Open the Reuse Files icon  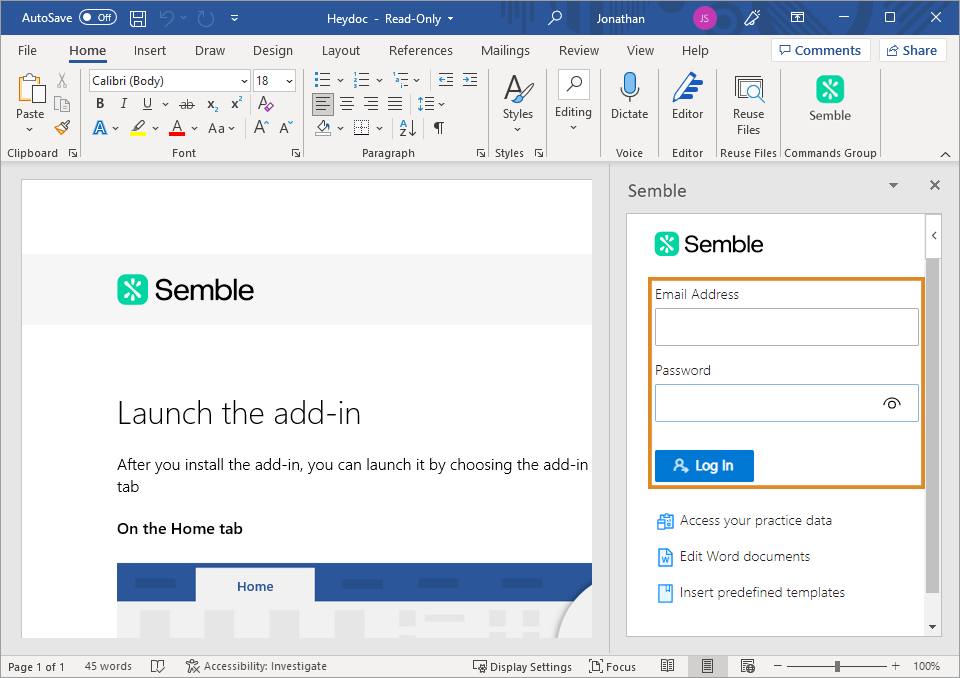click(x=749, y=89)
